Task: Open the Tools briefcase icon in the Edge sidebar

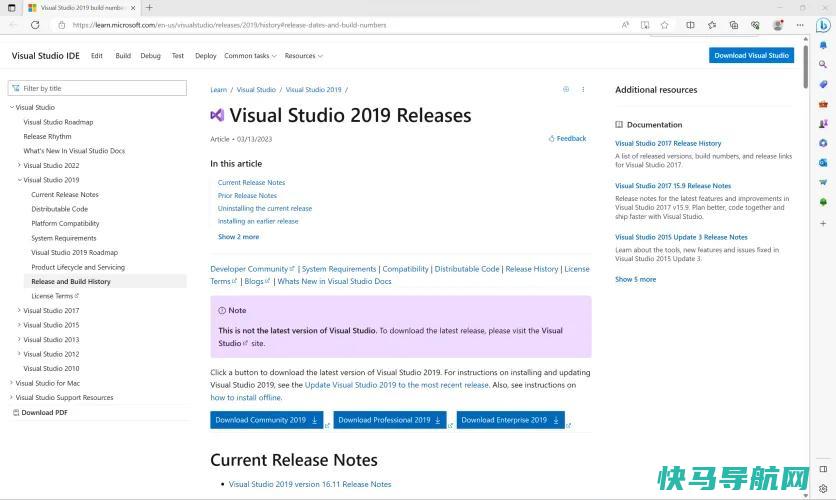Action: [823, 104]
